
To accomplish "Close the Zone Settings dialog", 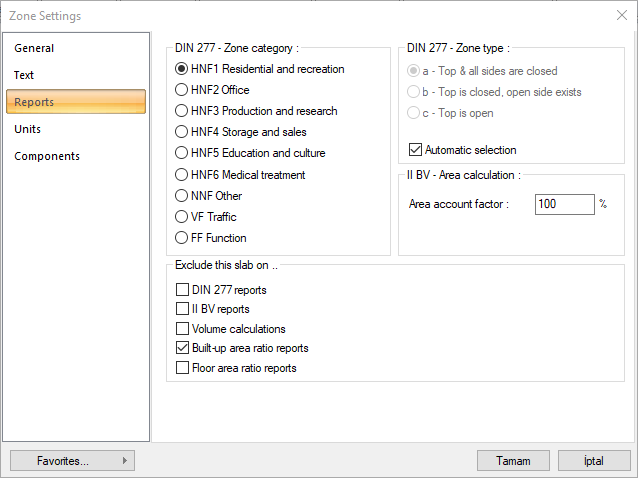I will pyautogui.click(x=622, y=15).
